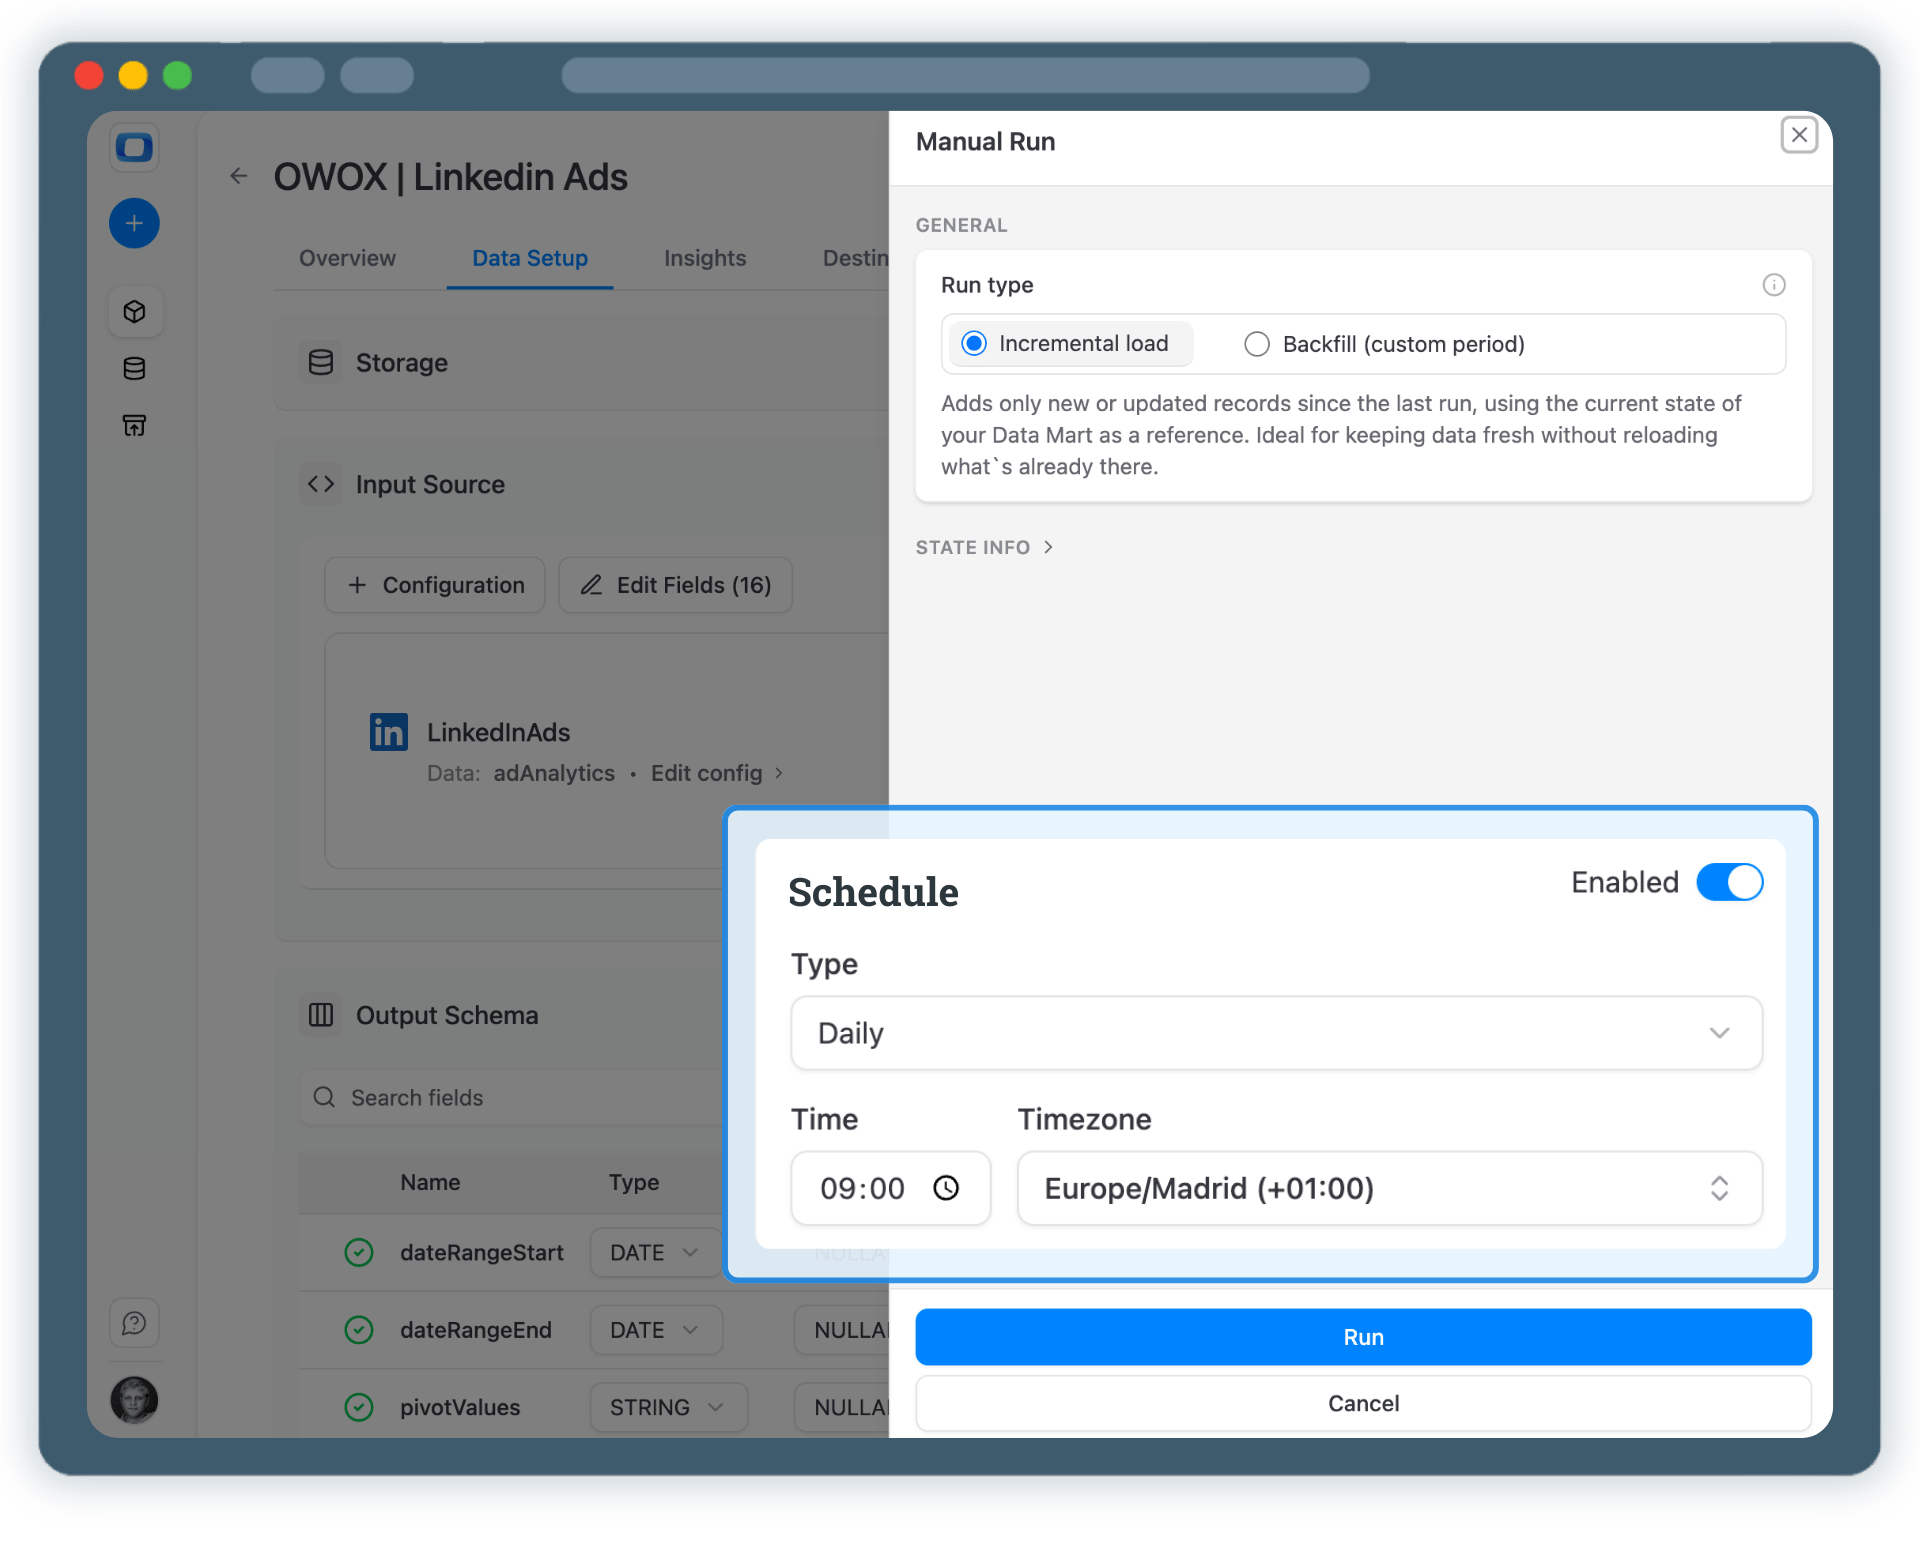Open the clock icon in the Time field

pyautogui.click(x=947, y=1188)
